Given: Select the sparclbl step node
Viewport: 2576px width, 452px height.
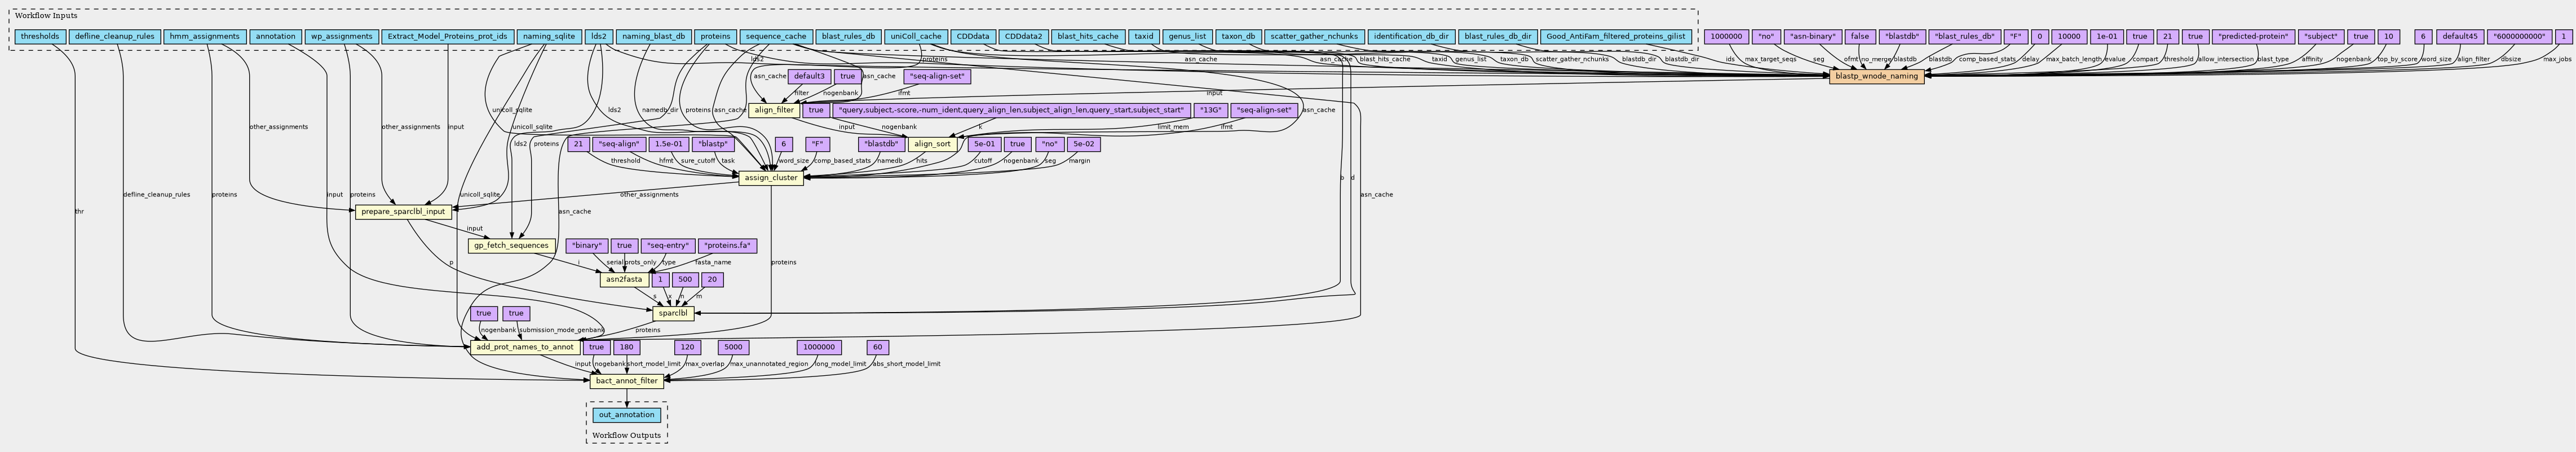Looking at the screenshot, I should coord(674,314).
